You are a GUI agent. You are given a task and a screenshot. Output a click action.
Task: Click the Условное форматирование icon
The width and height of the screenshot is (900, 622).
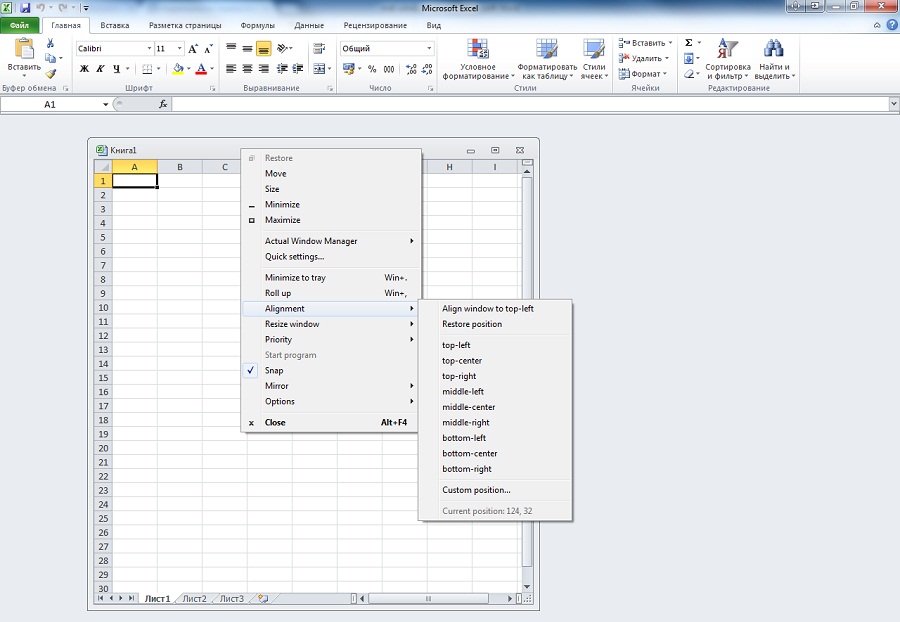(x=478, y=49)
